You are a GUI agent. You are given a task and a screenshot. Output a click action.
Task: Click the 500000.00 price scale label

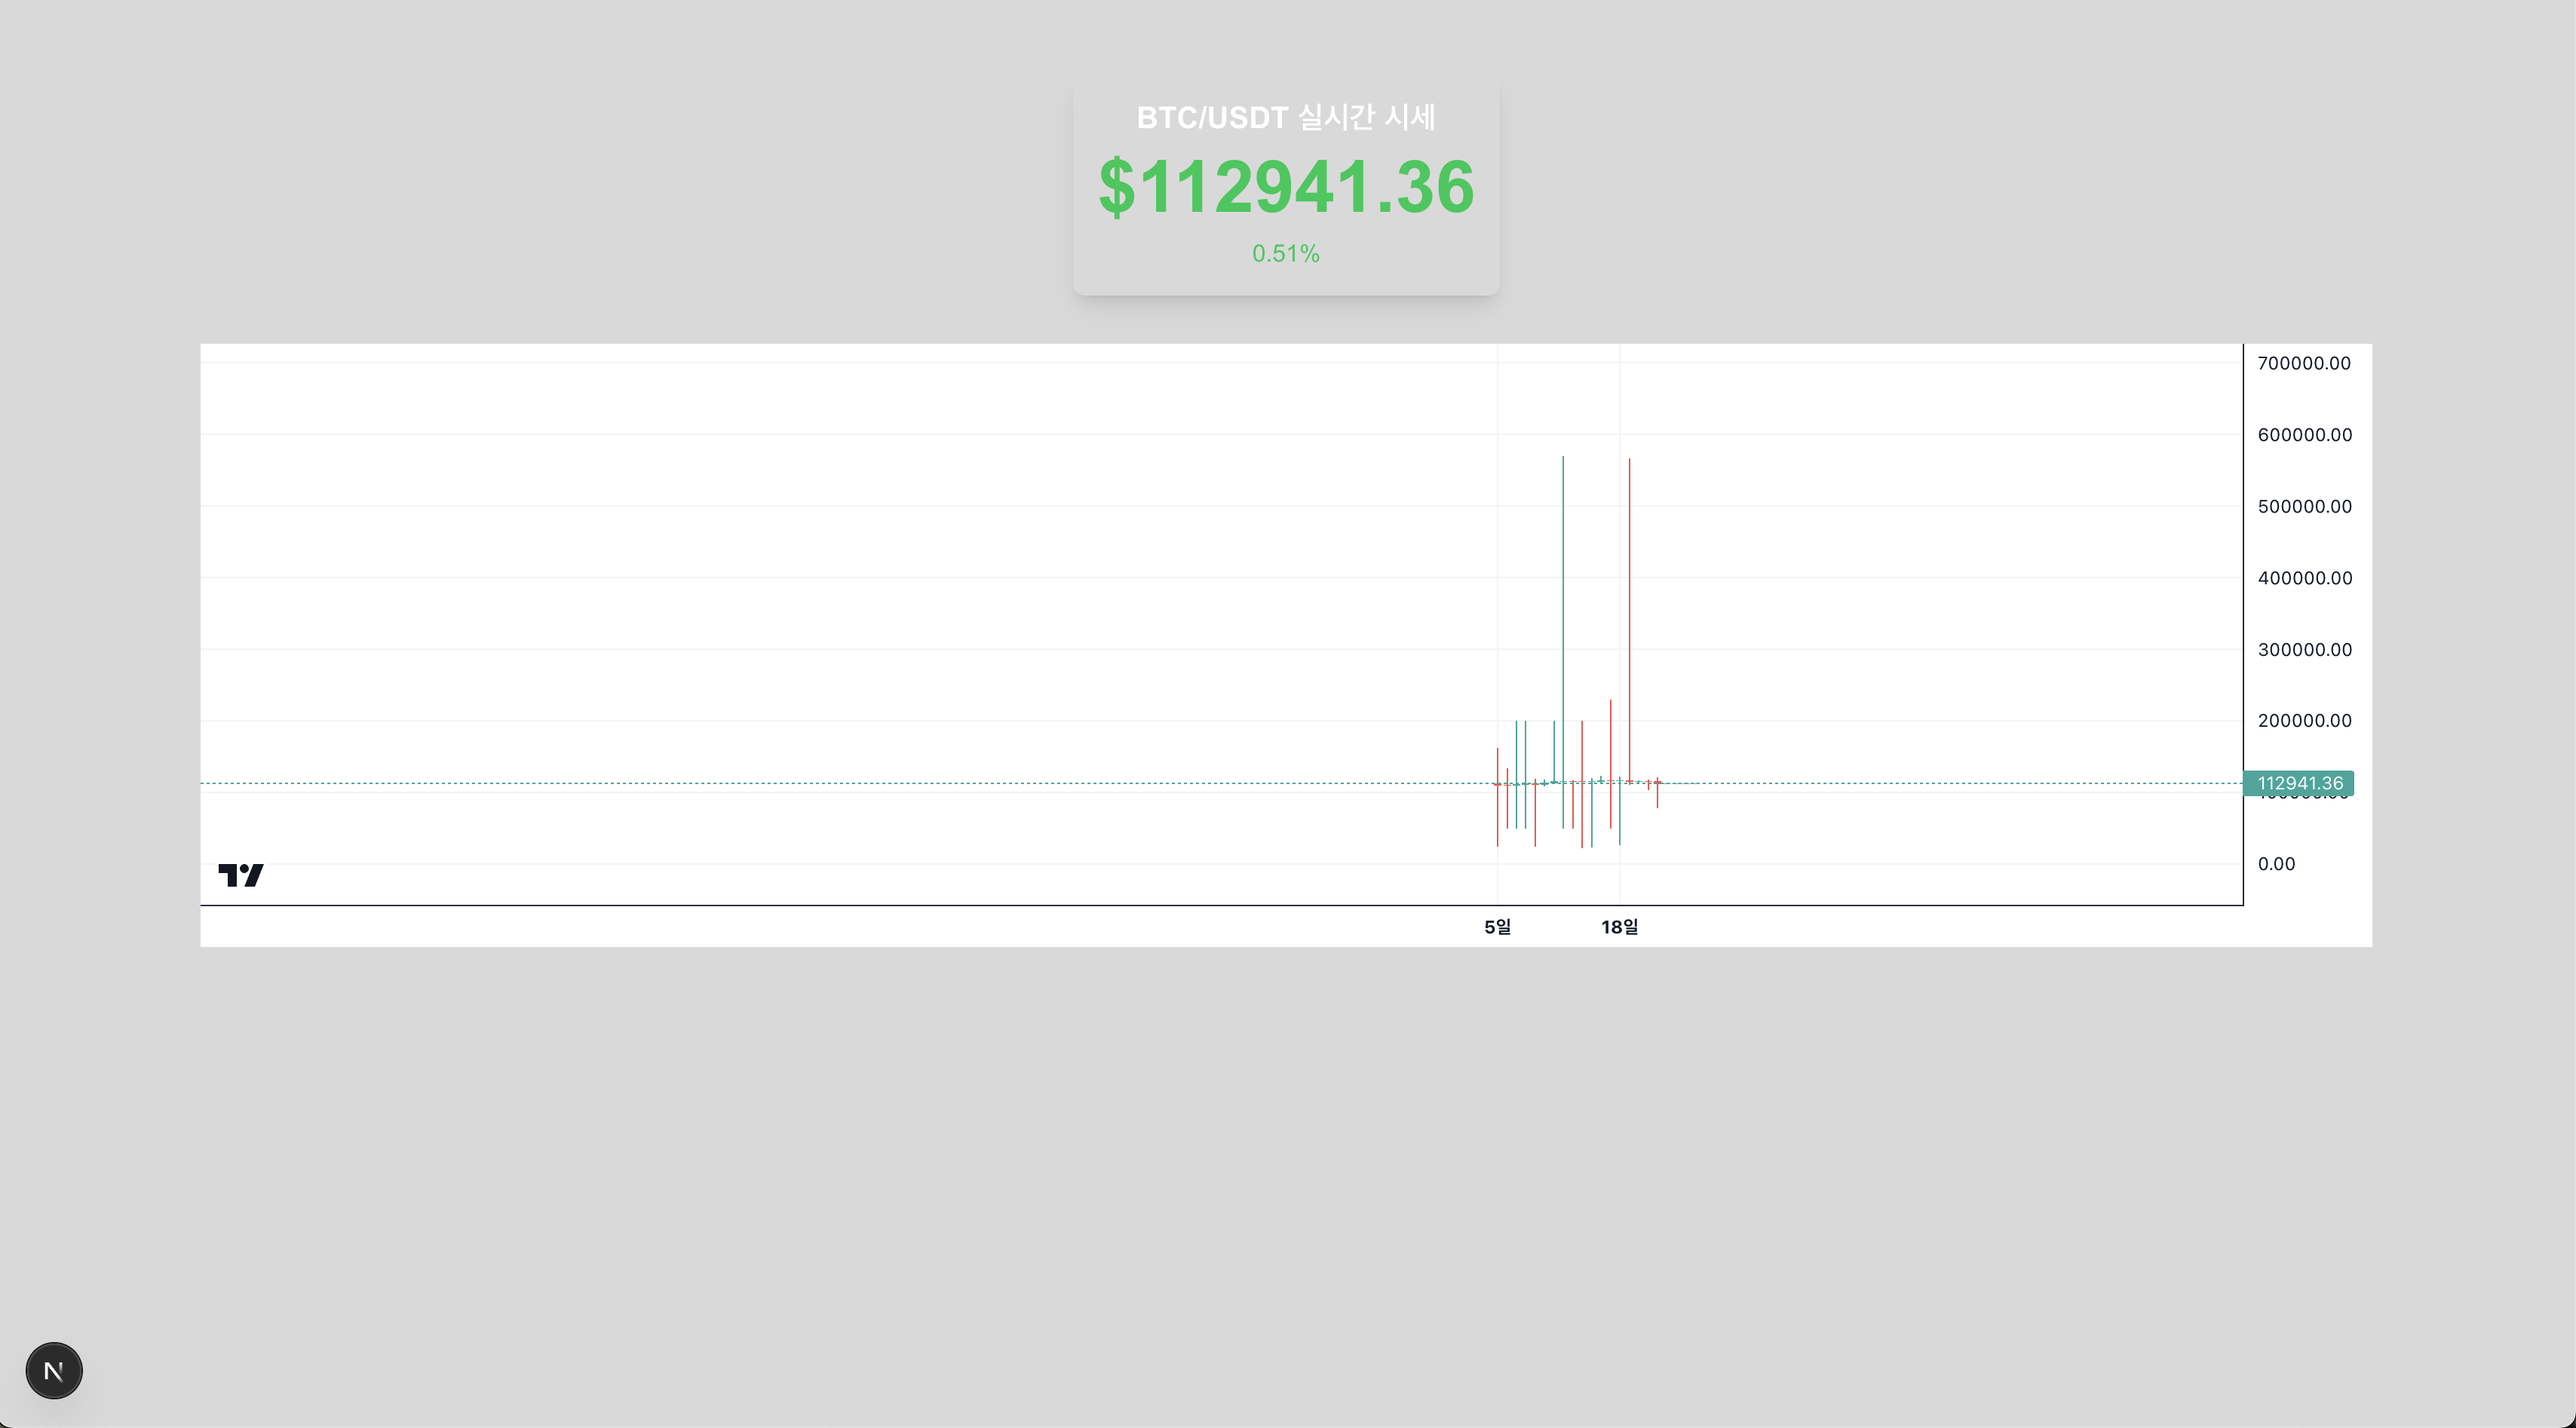(2304, 506)
